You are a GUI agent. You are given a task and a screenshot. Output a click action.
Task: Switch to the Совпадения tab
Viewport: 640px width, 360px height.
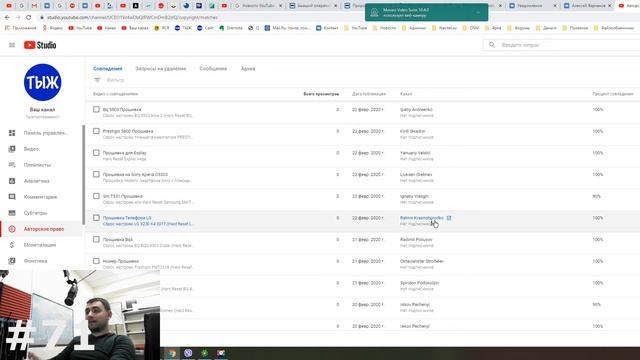point(107,69)
